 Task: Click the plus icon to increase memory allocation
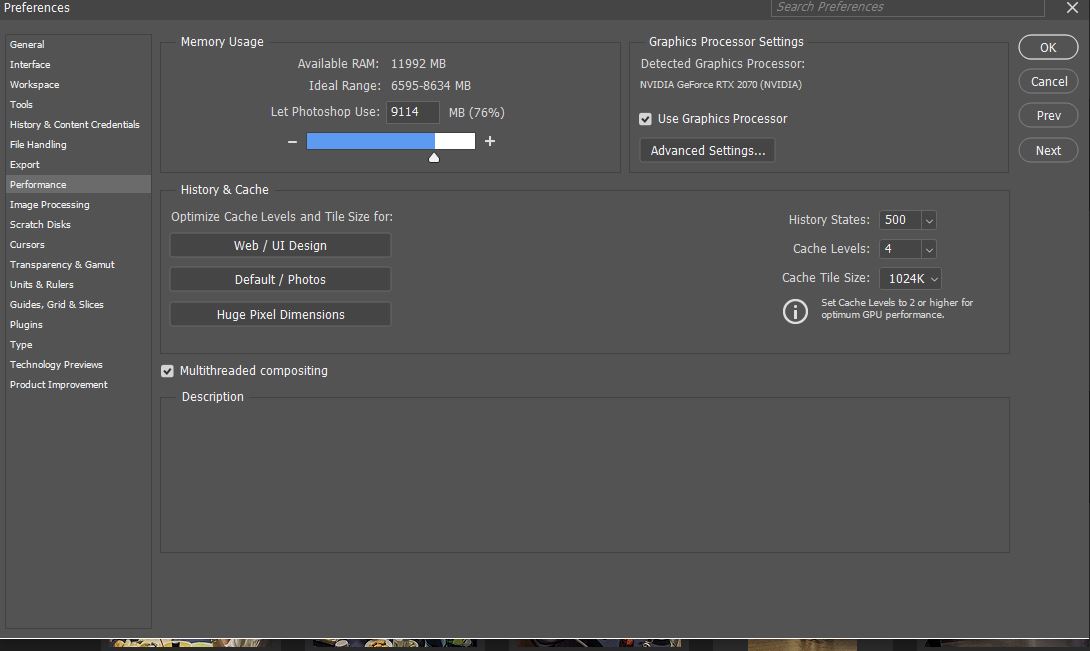pyautogui.click(x=490, y=141)
